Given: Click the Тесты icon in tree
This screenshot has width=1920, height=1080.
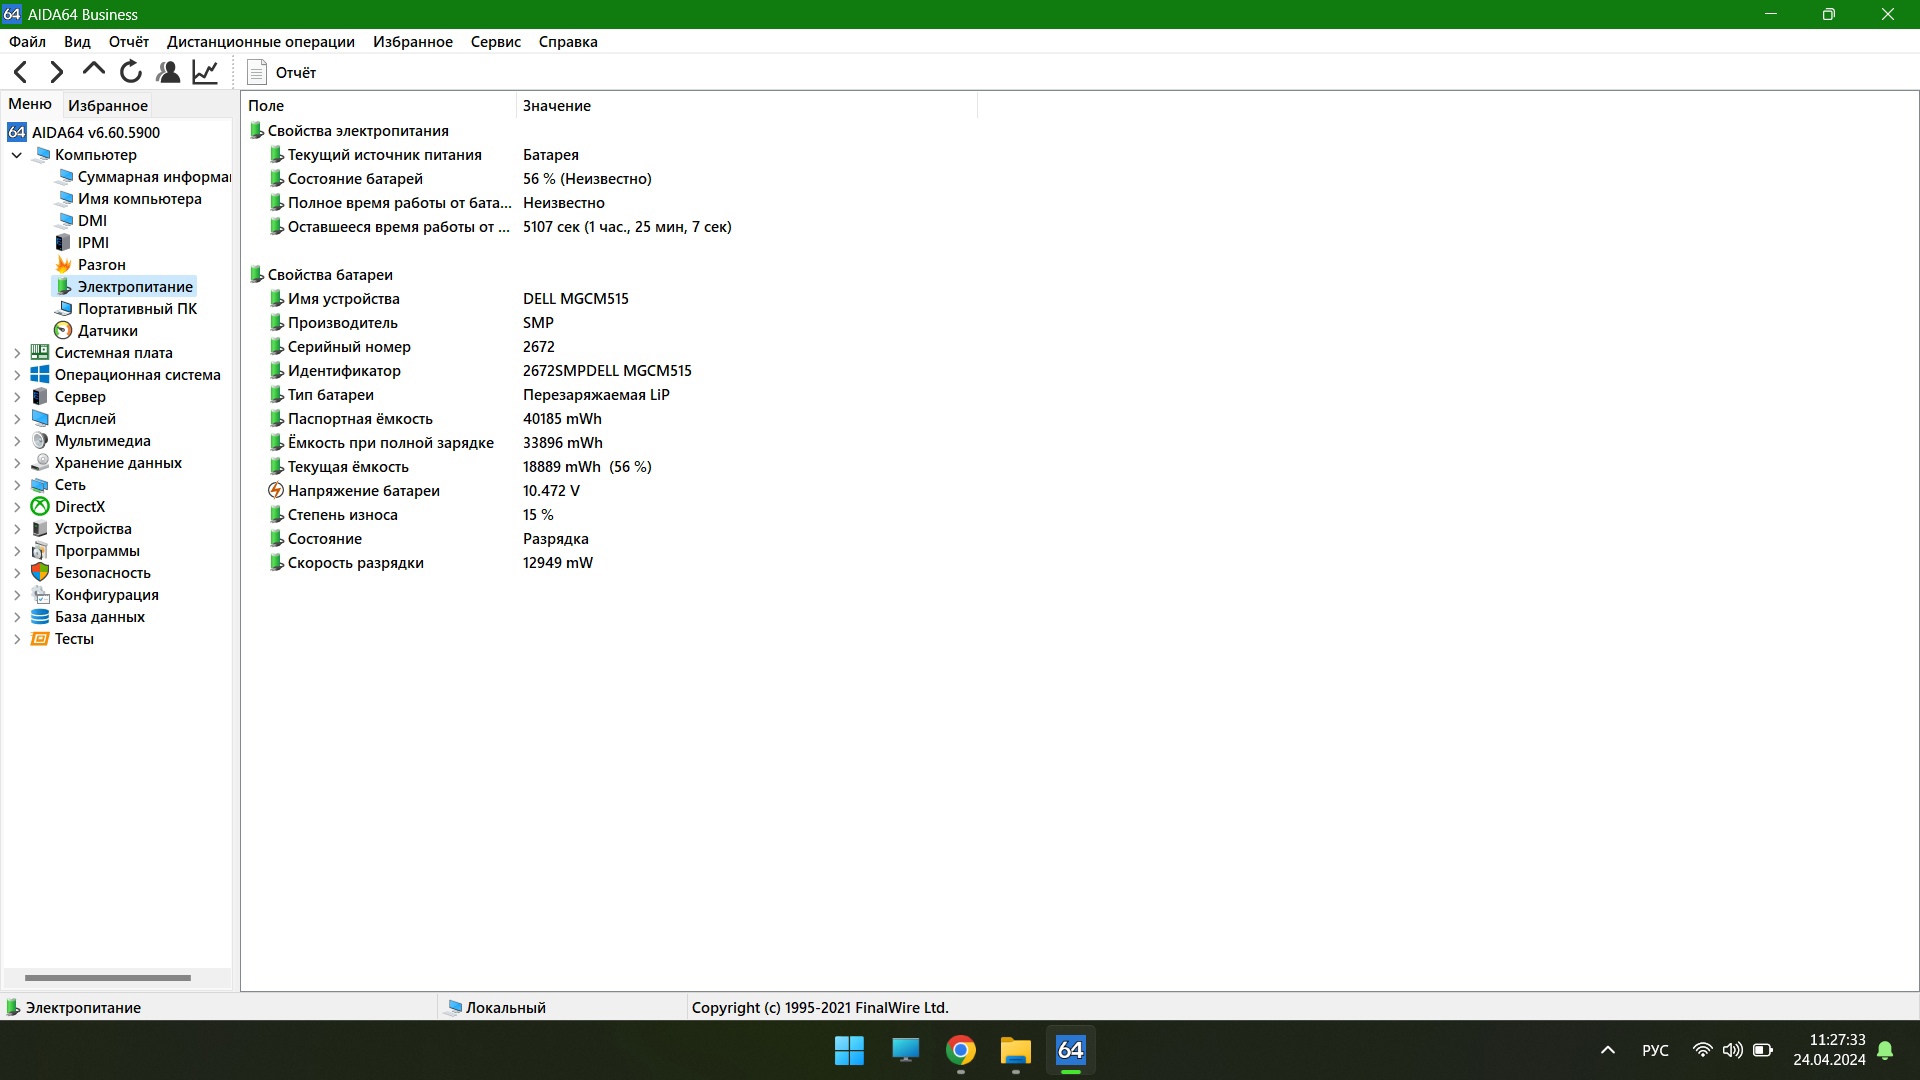Looking at the screenshot, I should pyautogui.click(x=40, y=639).
